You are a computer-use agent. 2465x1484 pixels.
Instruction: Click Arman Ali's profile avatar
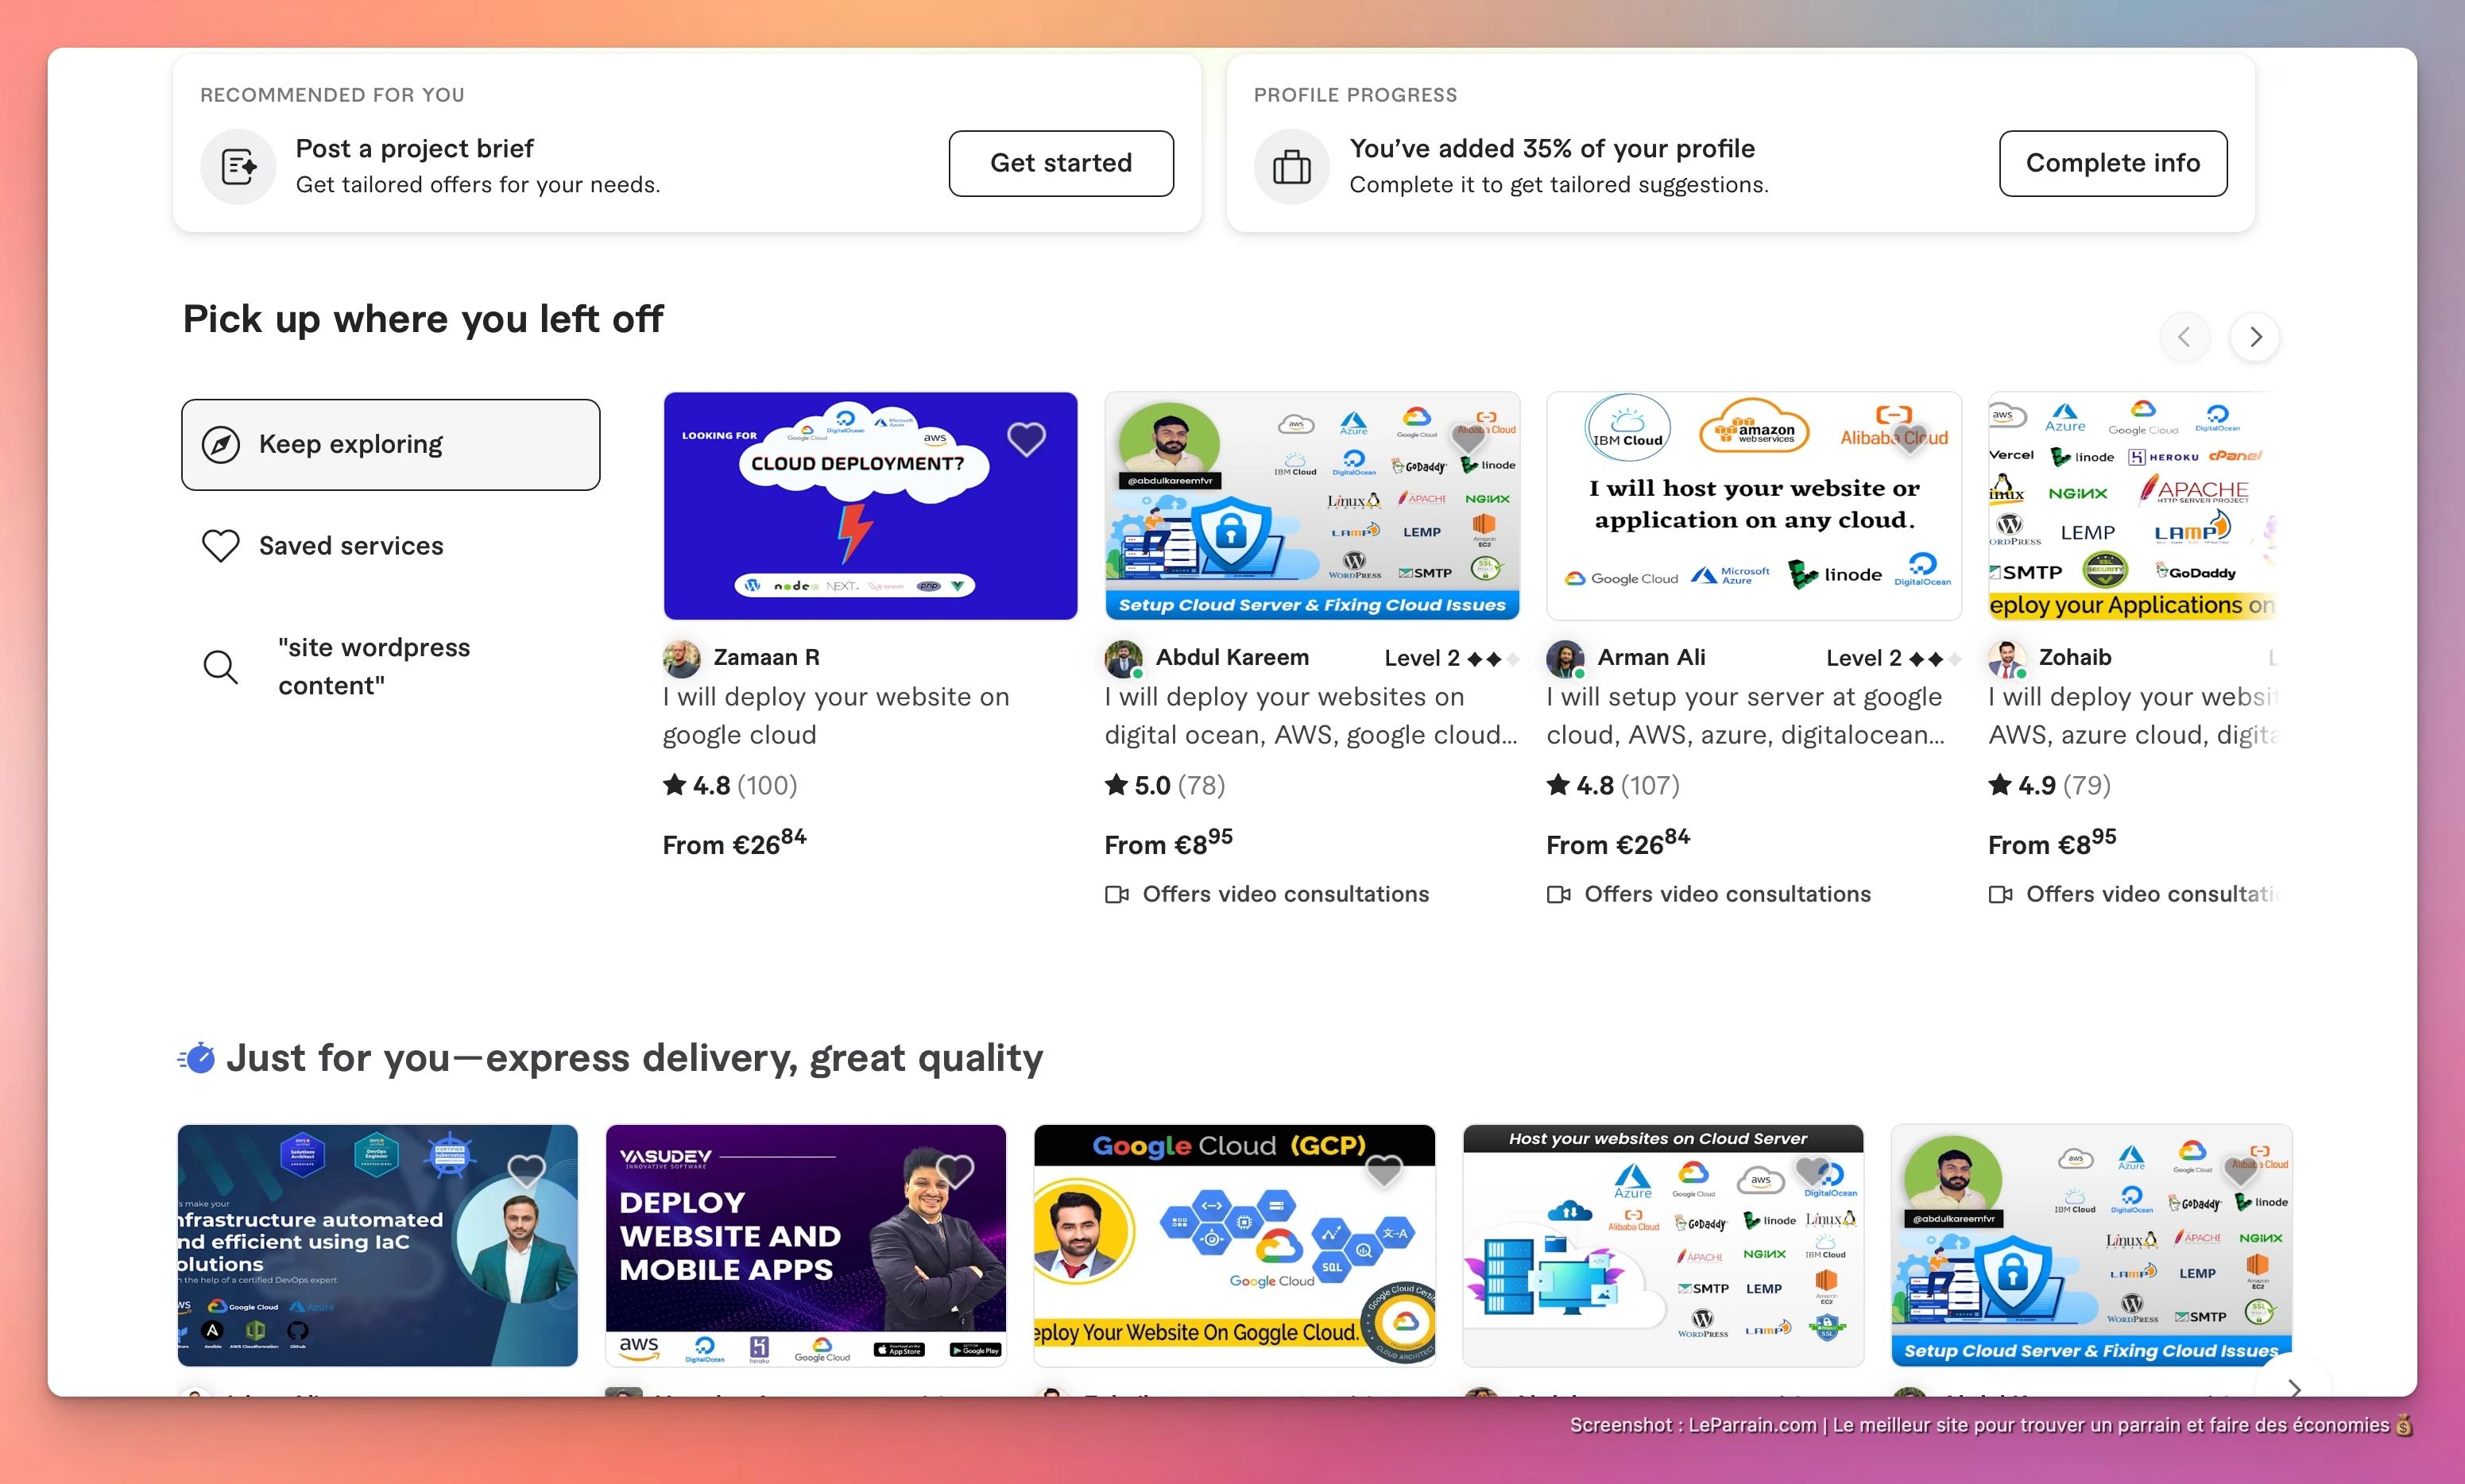point(1565,658)
